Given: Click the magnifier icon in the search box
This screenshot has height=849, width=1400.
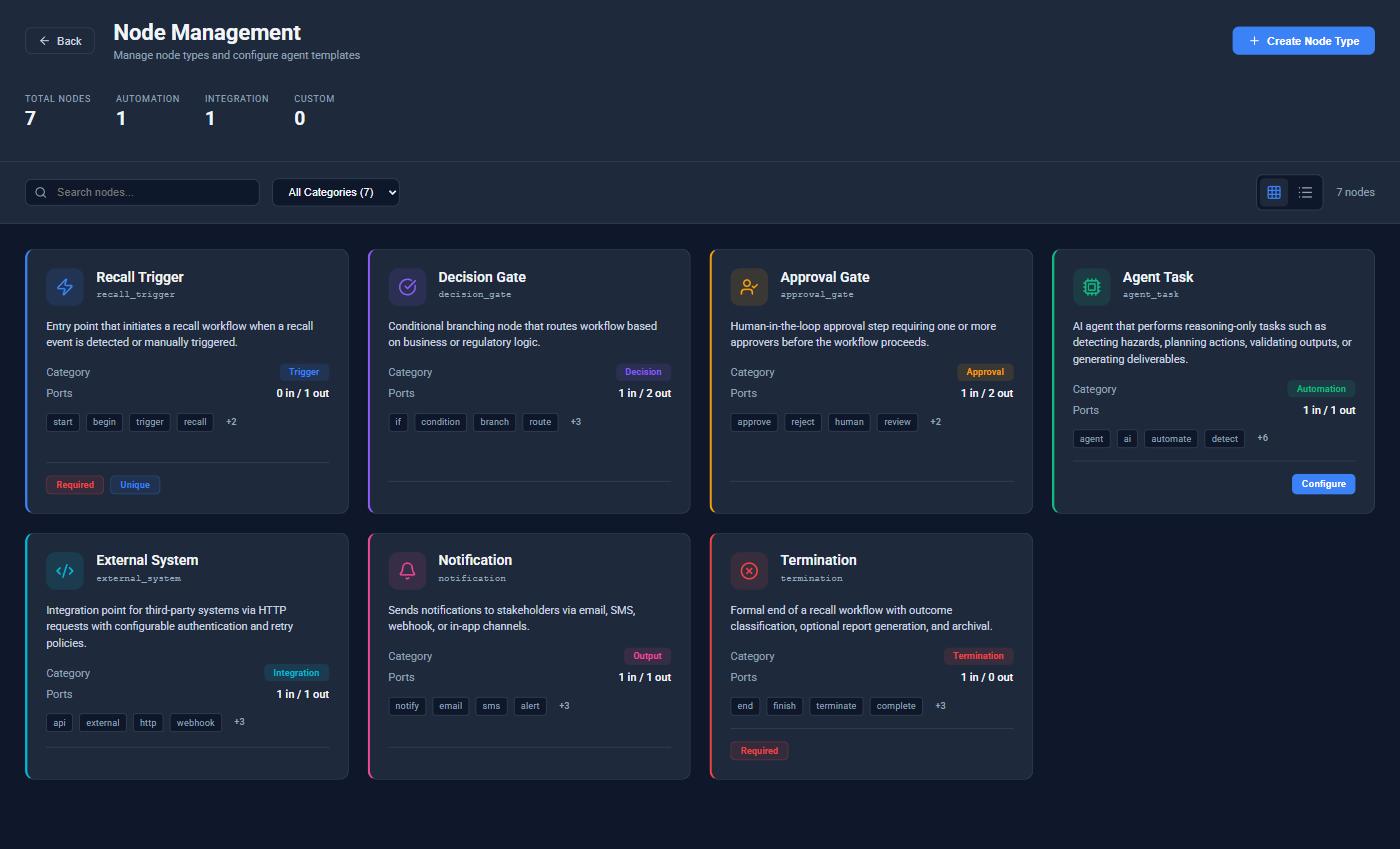Looking at the screenshot, I should [x=41, y=192].
